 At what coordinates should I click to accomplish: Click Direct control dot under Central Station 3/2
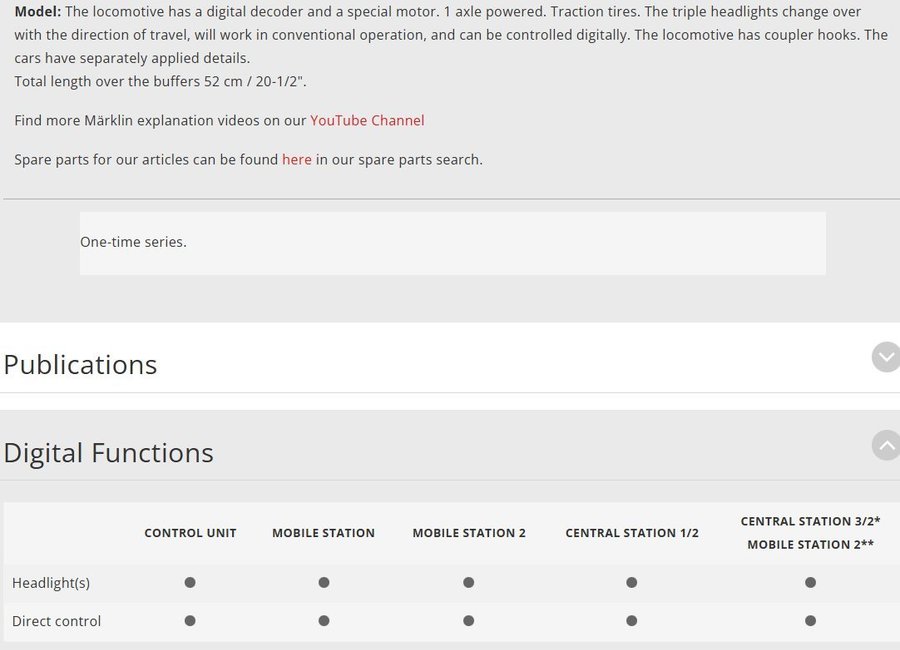click(x=810, y=621)
